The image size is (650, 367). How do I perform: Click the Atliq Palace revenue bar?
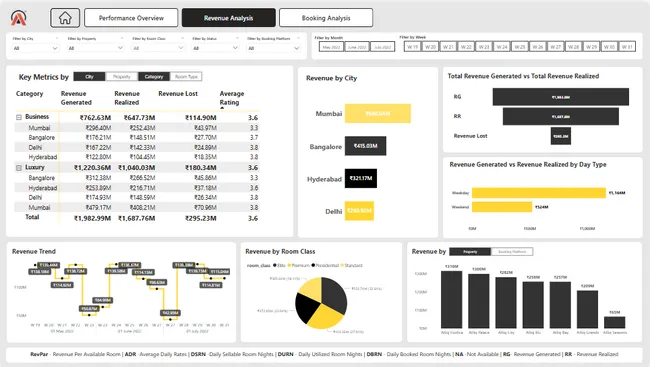(479, 301)
